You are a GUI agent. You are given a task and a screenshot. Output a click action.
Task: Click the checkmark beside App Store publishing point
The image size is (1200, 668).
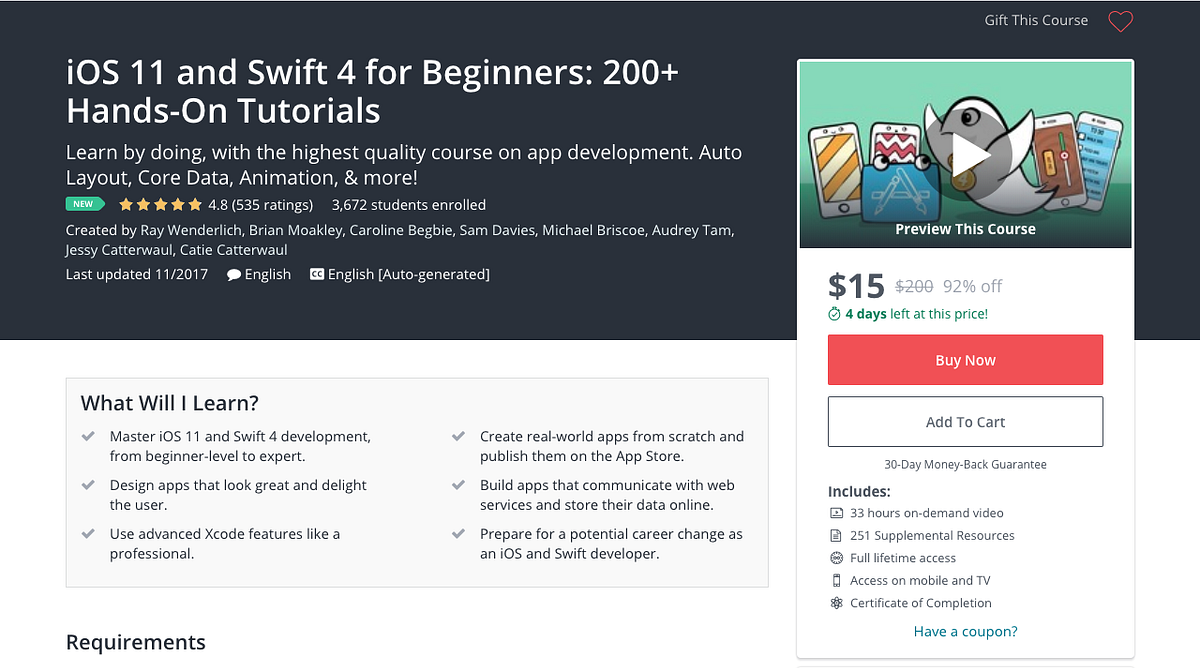click(x=458, y=437)
